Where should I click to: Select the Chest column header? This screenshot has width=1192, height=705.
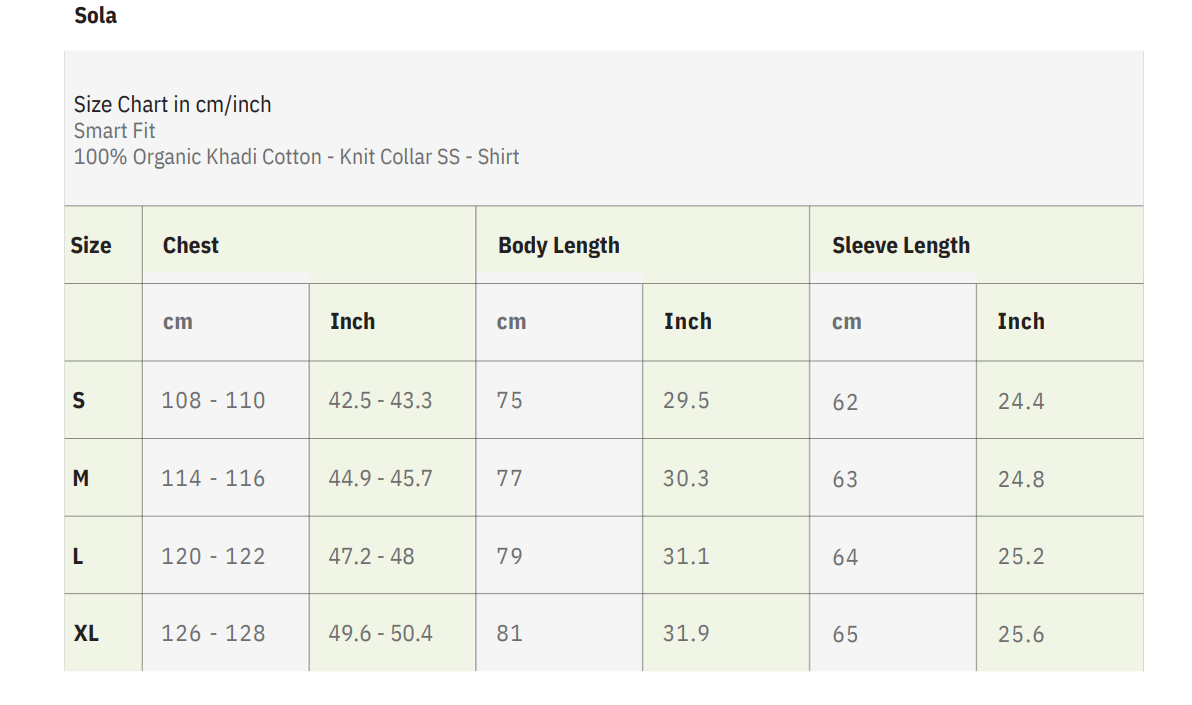[x=191, y=246]
